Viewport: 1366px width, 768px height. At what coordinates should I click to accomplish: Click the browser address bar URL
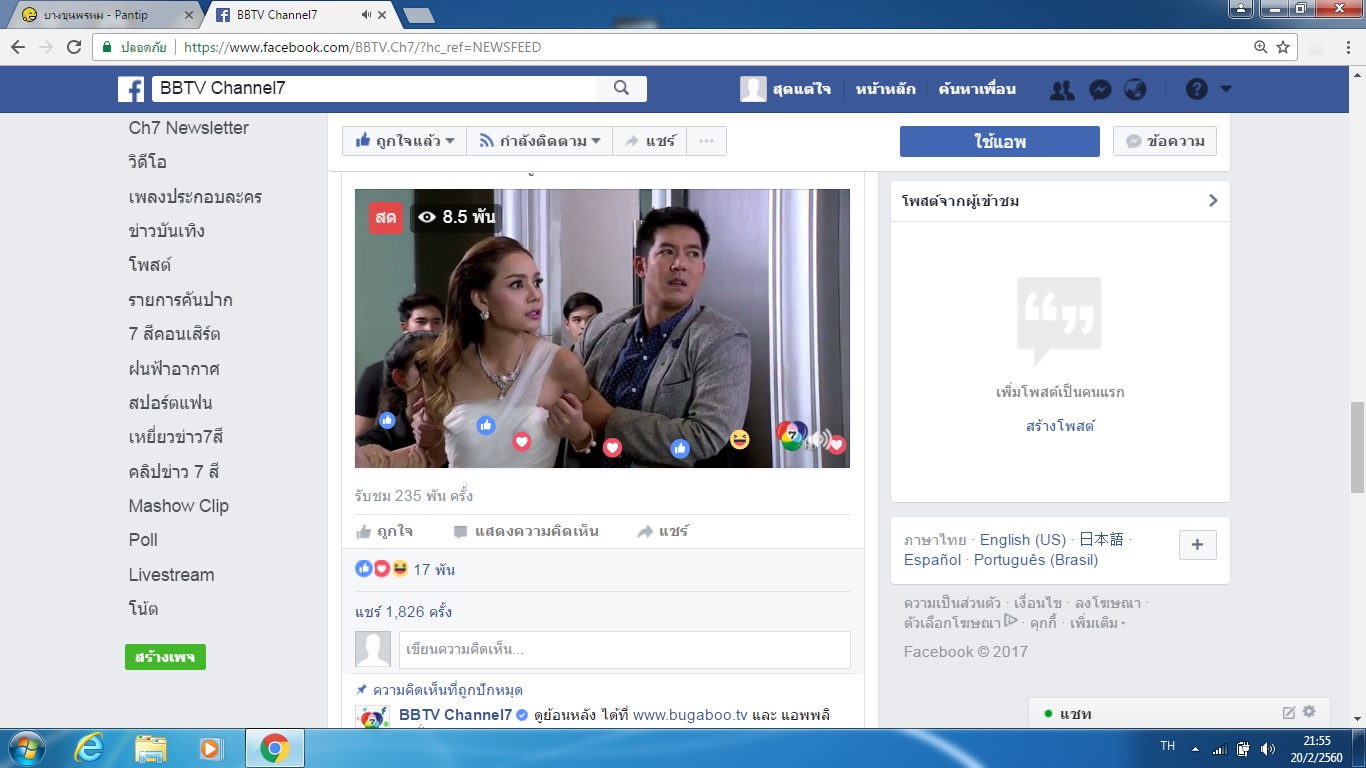(363, 47)
